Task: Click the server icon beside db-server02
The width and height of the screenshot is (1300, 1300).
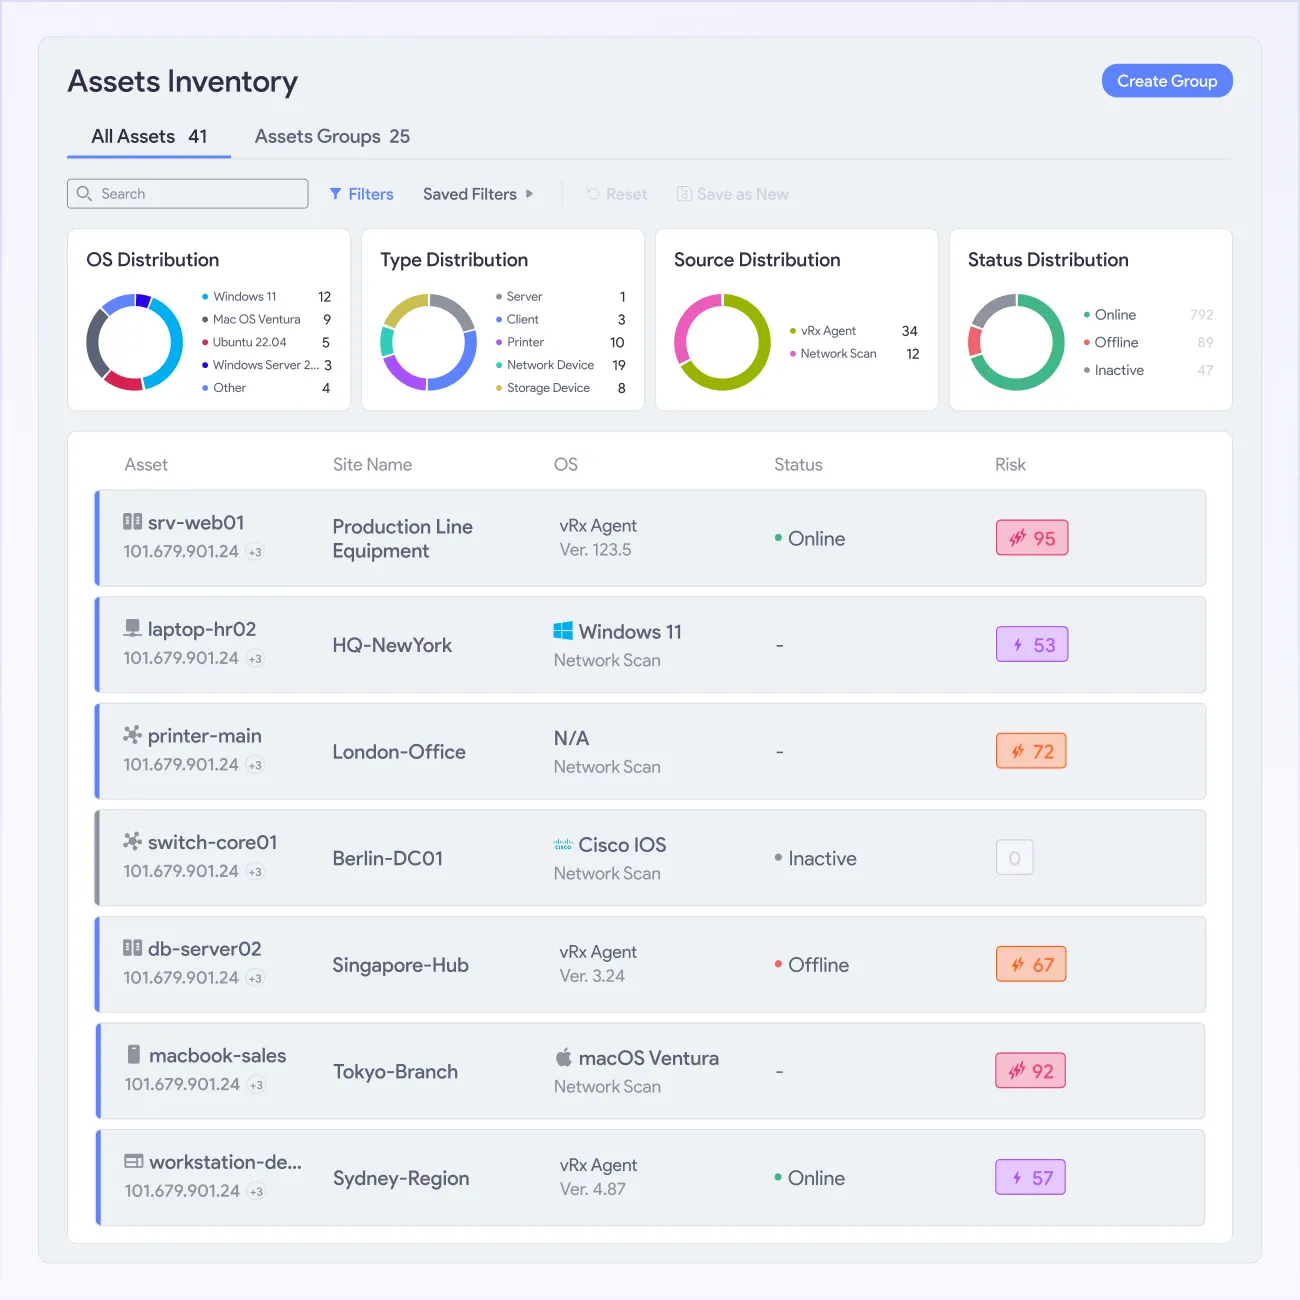Action: (x=132, y=947)
